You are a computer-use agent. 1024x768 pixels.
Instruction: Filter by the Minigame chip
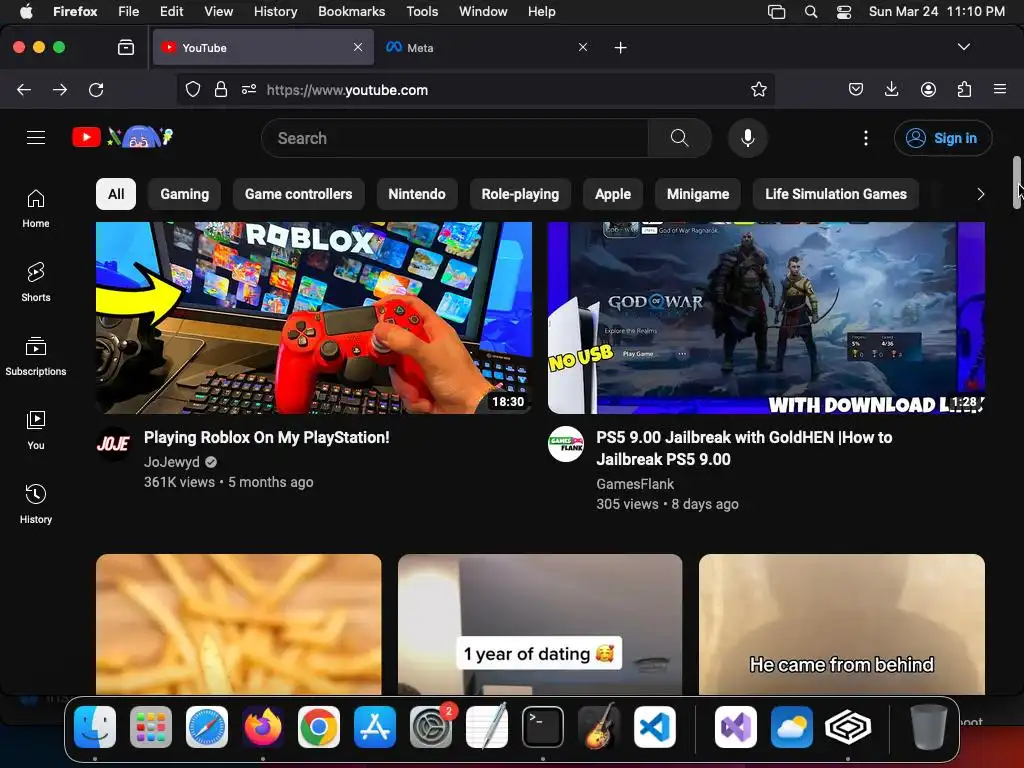tap(697, 194)
